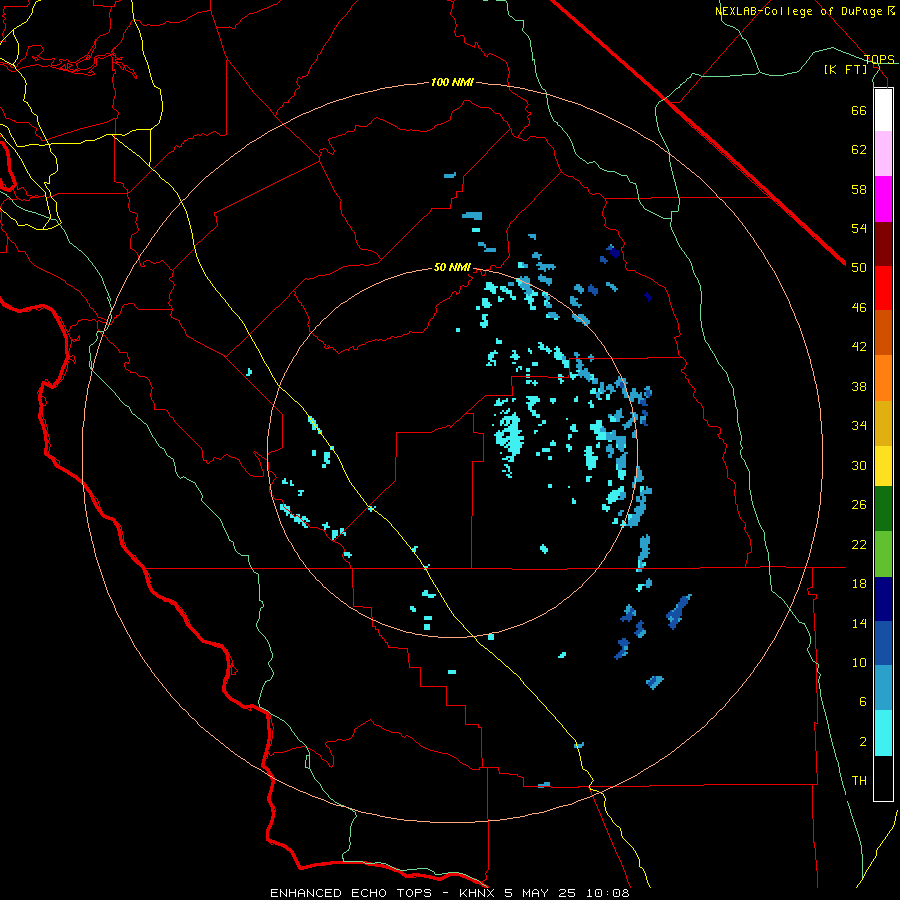This screenshot has width=900, height=900.
Task: Click the legend value "10"
Action: point(859,663)
